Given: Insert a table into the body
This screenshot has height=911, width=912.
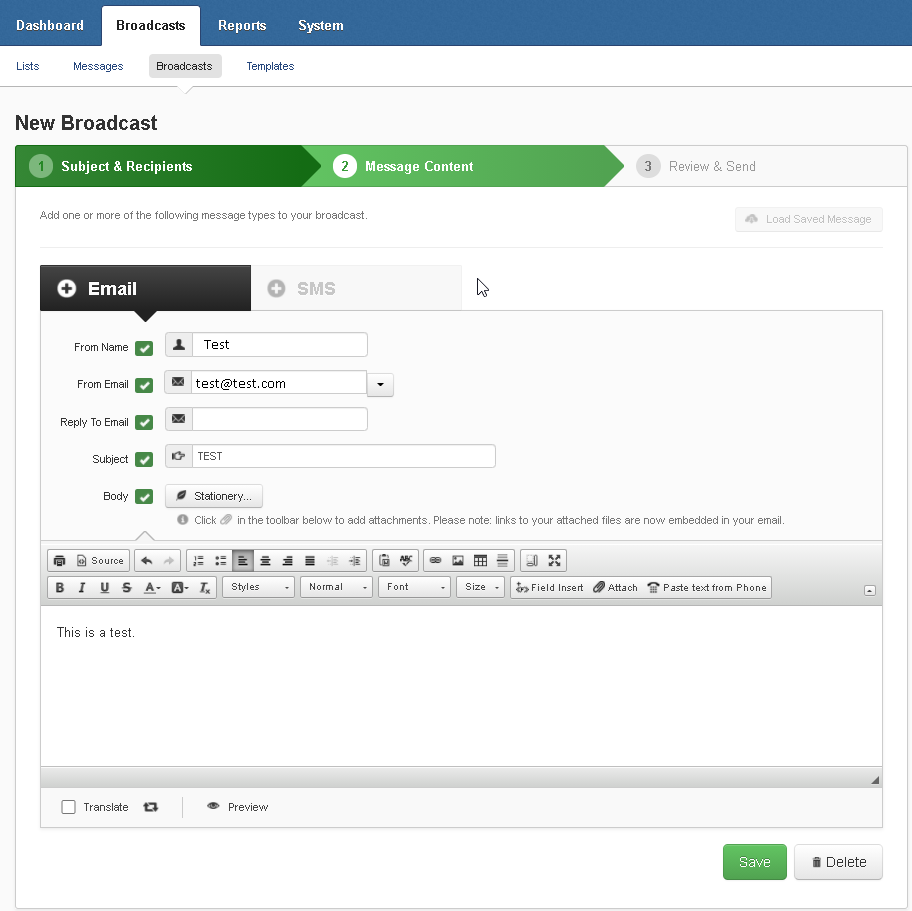Looking at the screenshot, I should 480,561.
